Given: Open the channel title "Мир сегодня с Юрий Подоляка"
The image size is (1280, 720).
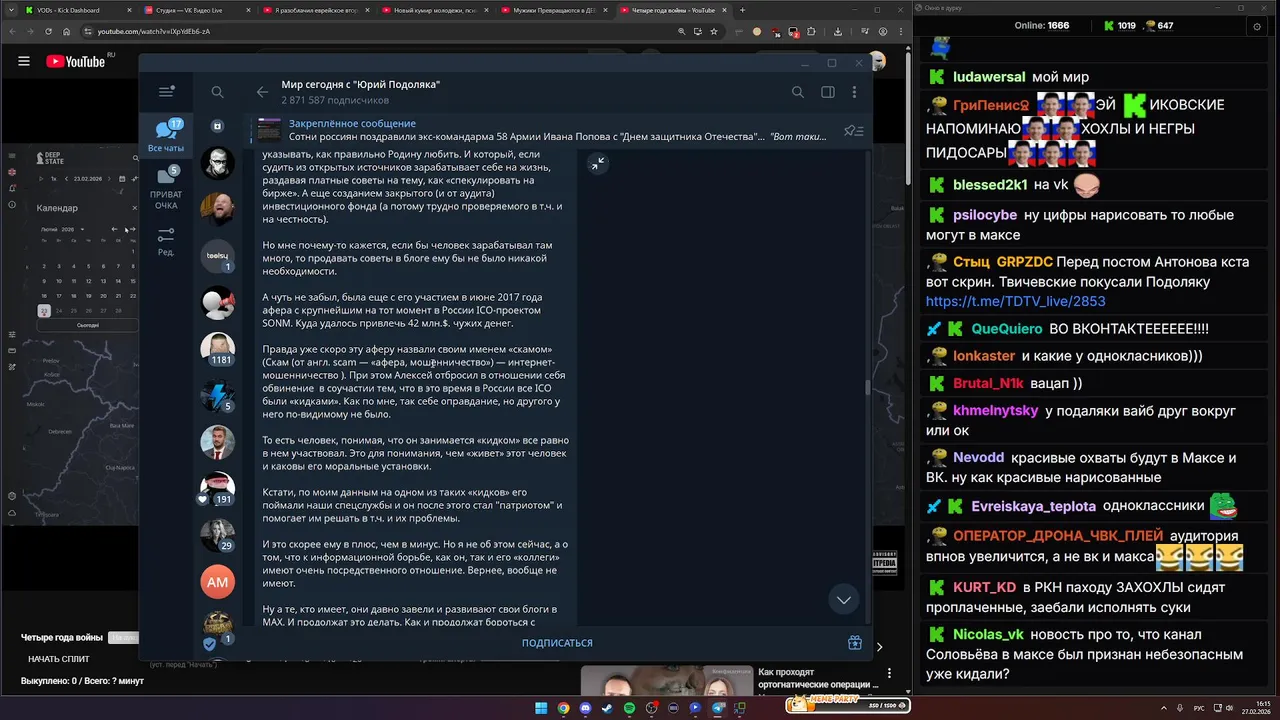Looking at the screenshot, I should pyautogui.click(x=360, y=85).
